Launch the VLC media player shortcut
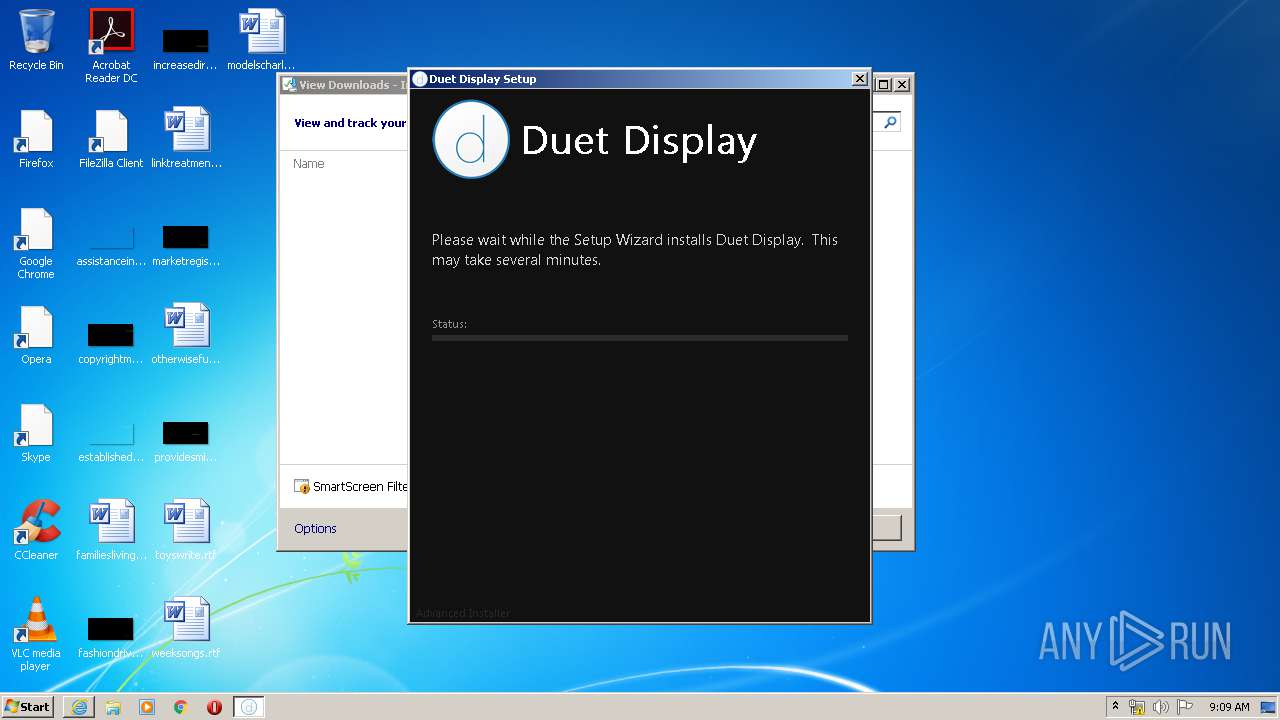Viewport: 1280px width, 720px height. pyautogui.click(x=36, y=634)
